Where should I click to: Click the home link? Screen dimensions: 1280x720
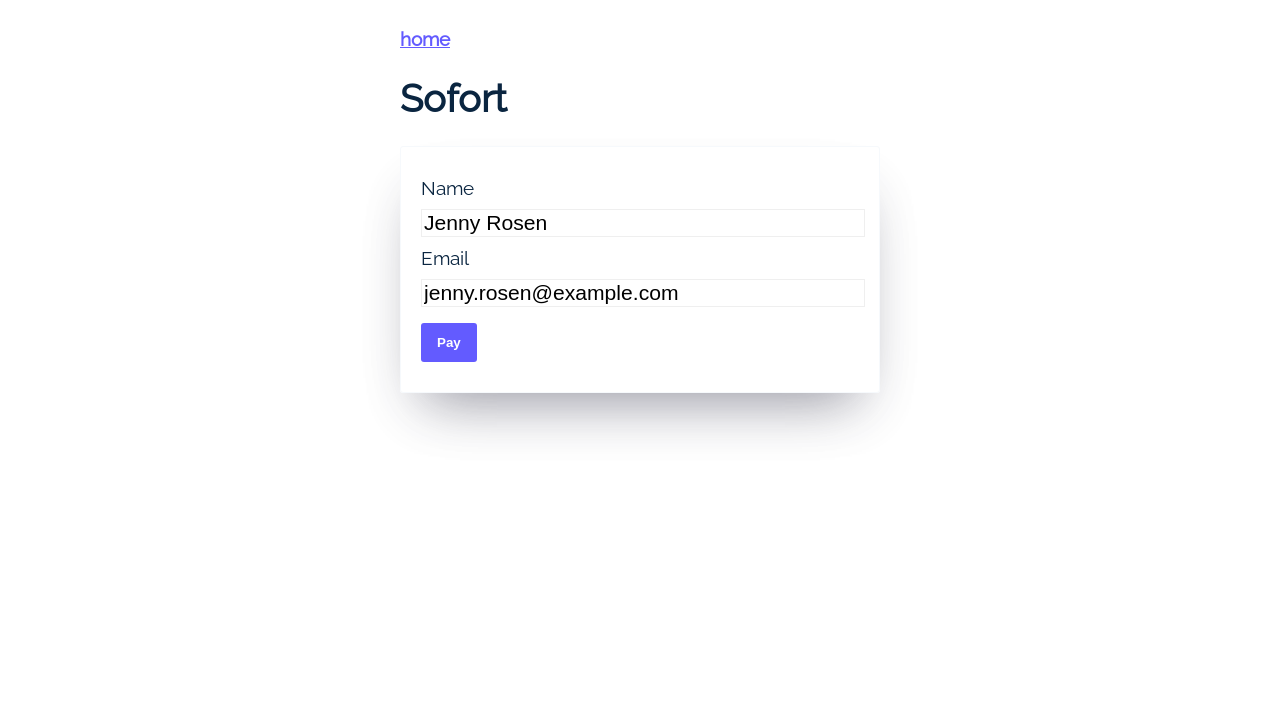pos(425,39)
